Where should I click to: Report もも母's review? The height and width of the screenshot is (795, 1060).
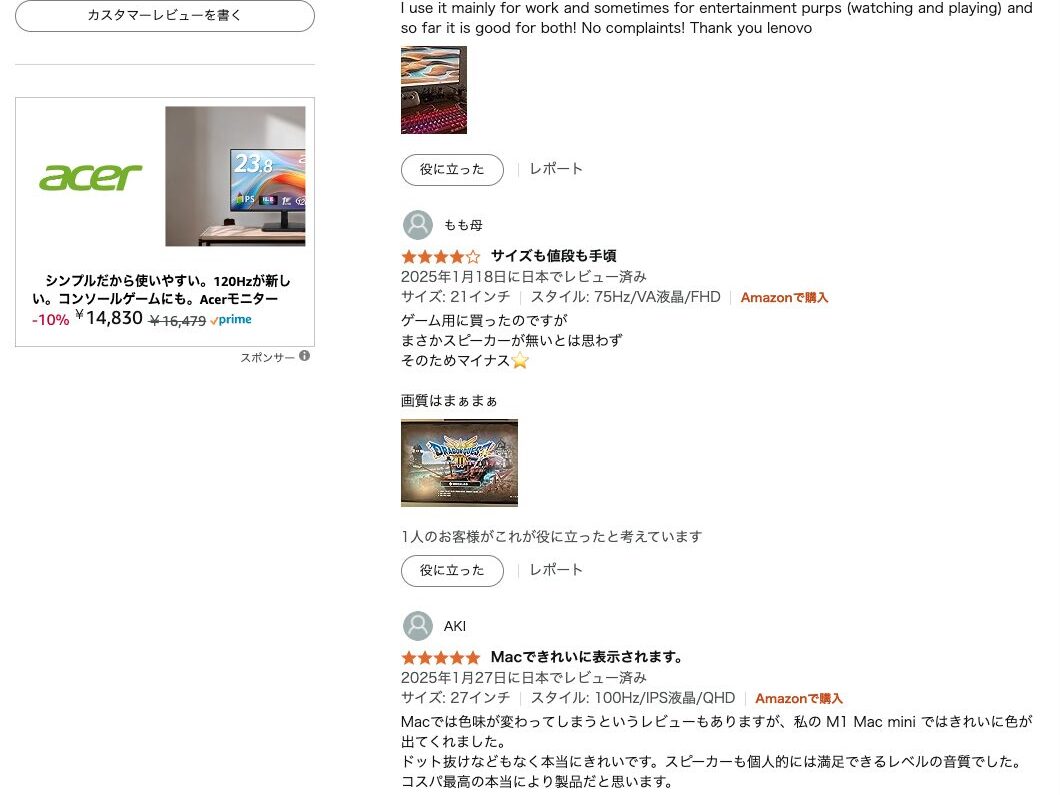556,570
